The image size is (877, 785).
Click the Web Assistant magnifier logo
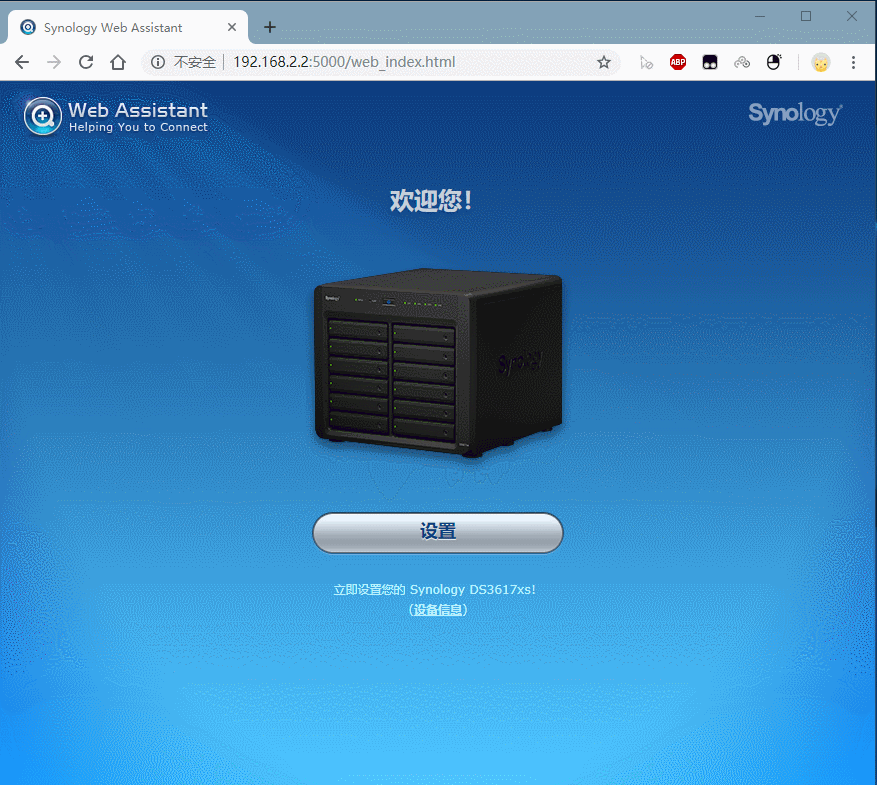coord(43,116)
